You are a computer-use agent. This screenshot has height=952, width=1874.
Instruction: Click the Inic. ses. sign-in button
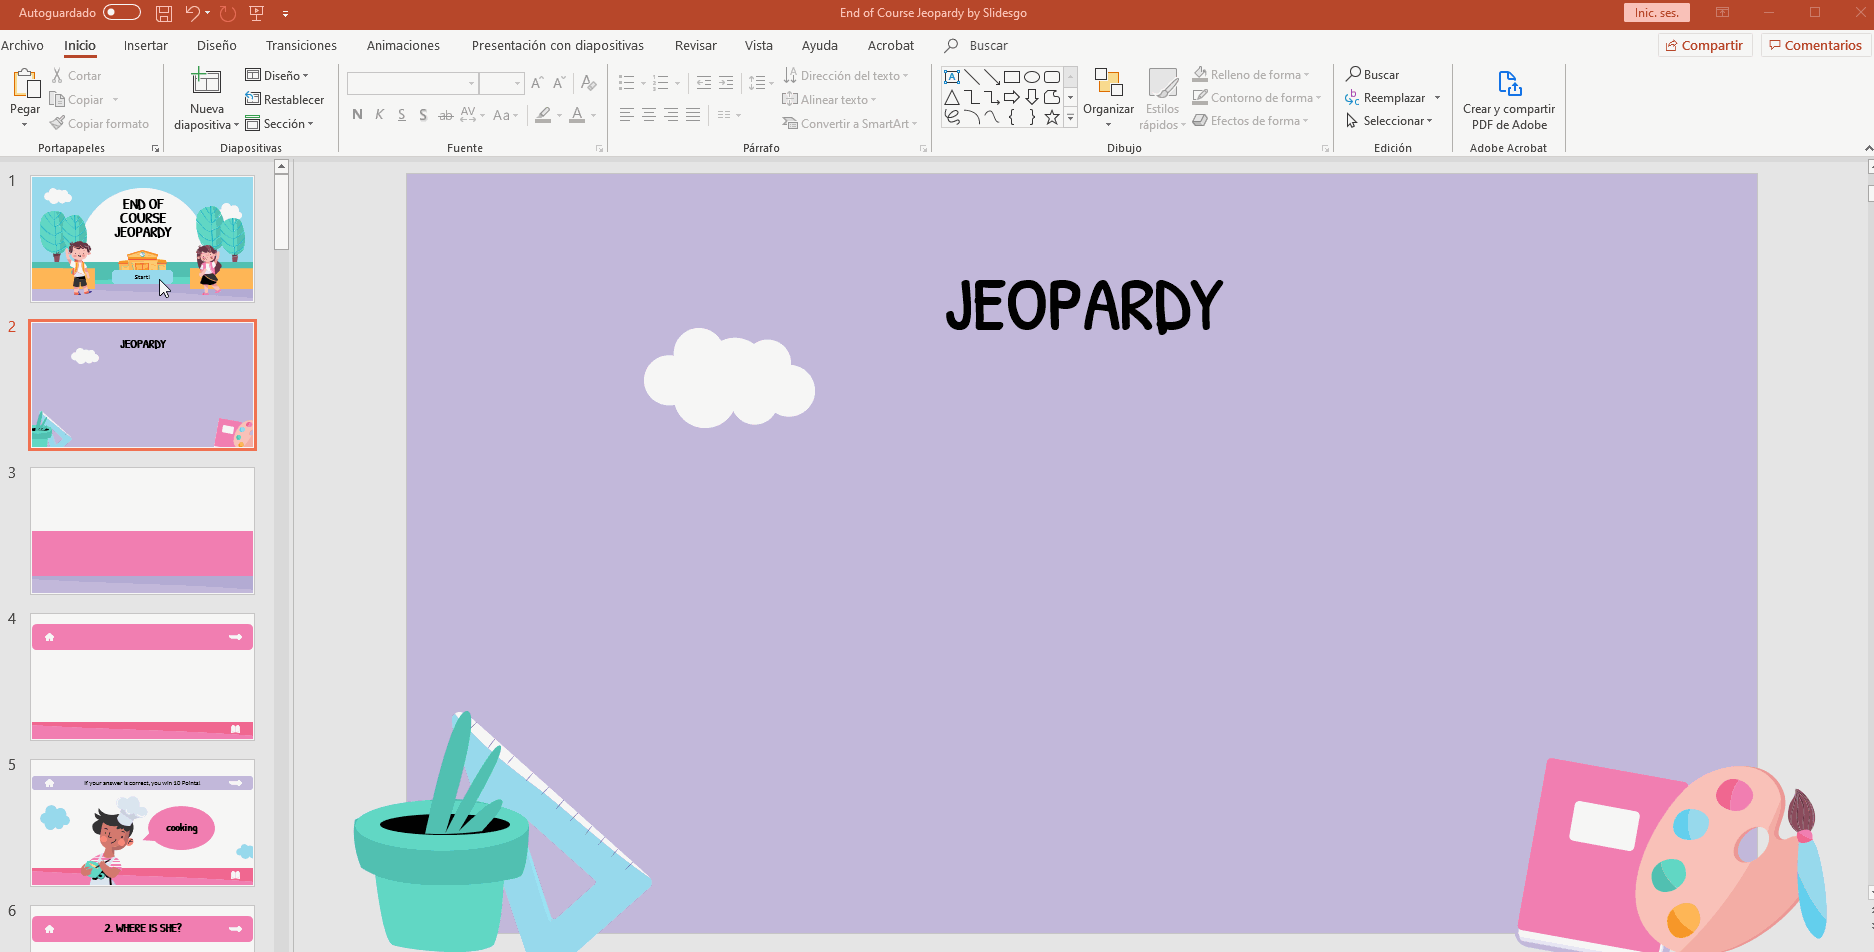[x=1657, y=13]
